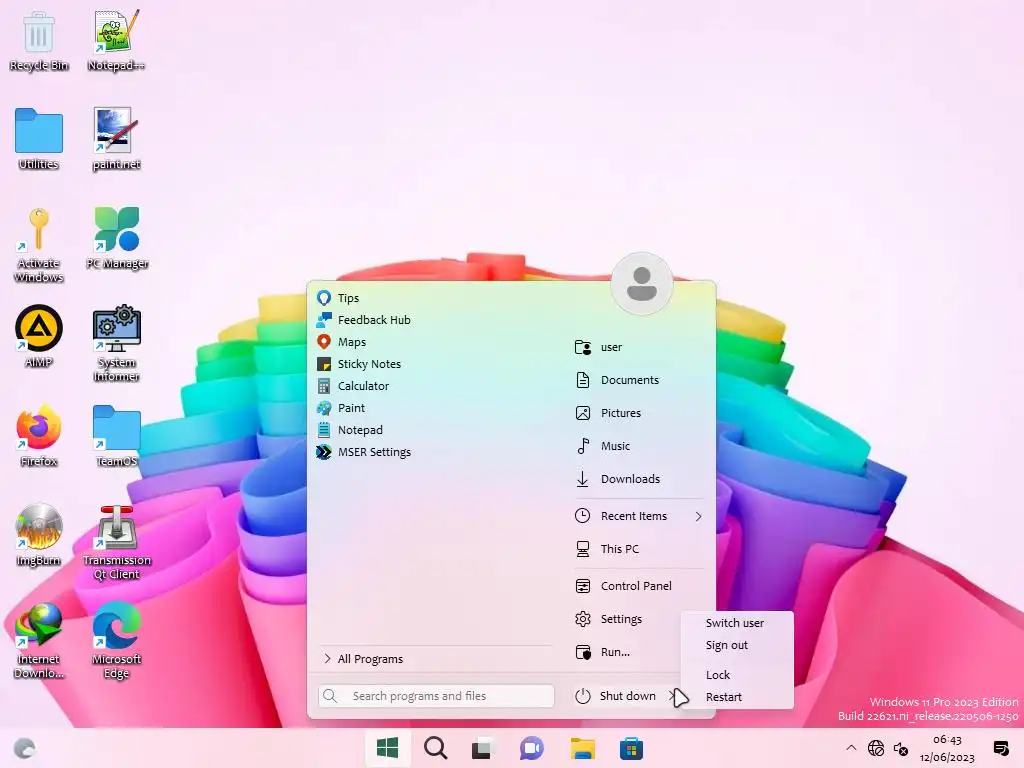Image resolution: width=1024 pixels, height=768 pixels.
Task: Click the muted volume tray icon
Action: click(x=901, y=748)
